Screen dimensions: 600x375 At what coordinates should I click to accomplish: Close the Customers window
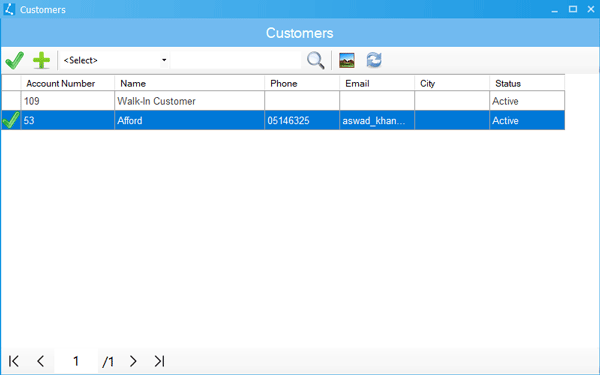point(591,9)
